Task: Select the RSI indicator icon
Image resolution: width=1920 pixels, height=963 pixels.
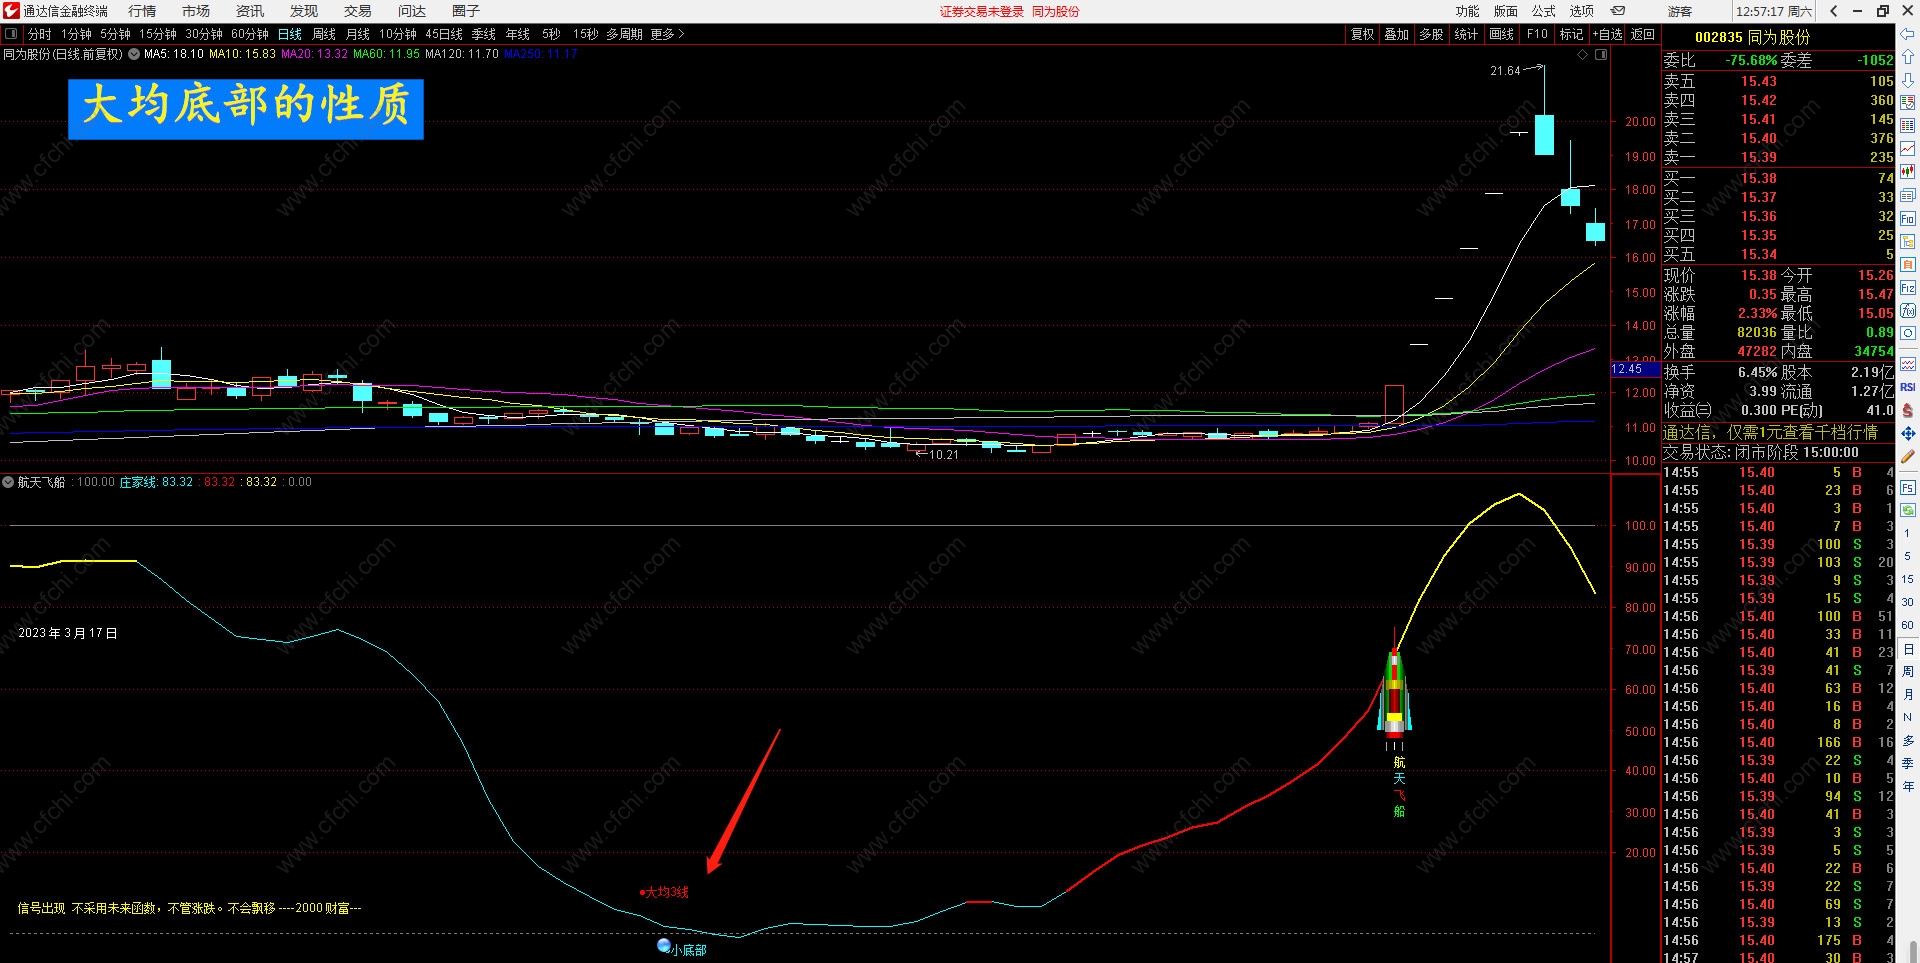Action: 1908,387
